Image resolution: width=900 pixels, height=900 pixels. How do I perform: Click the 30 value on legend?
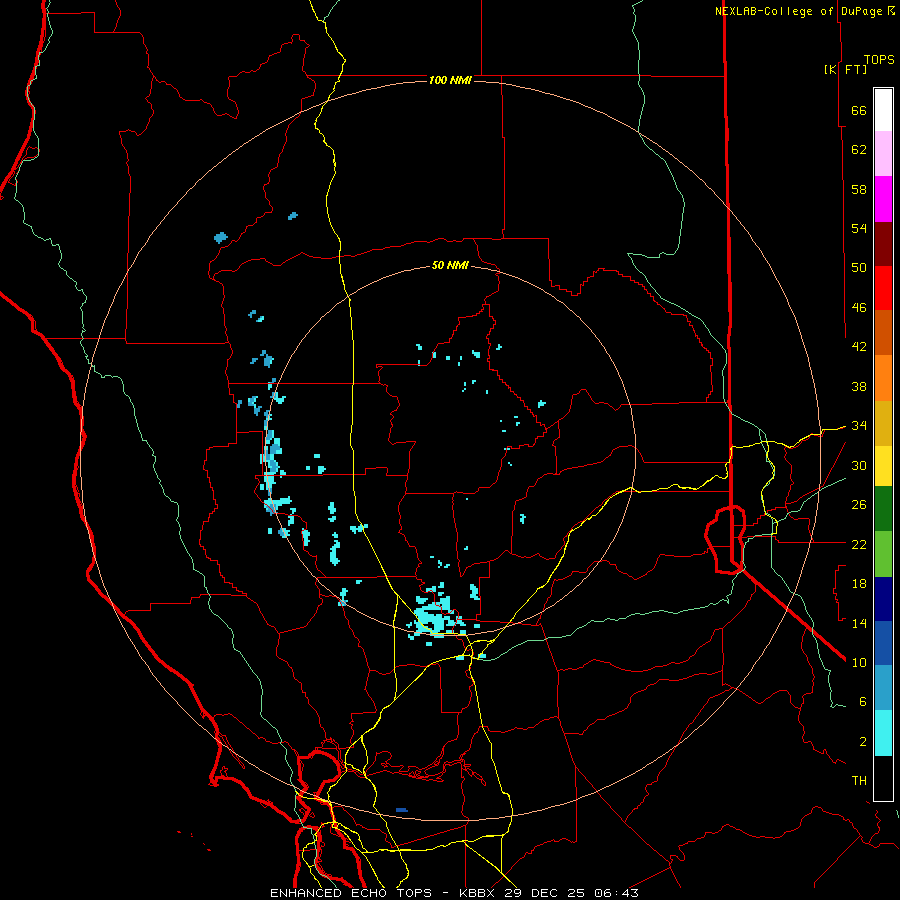[859, 465]
